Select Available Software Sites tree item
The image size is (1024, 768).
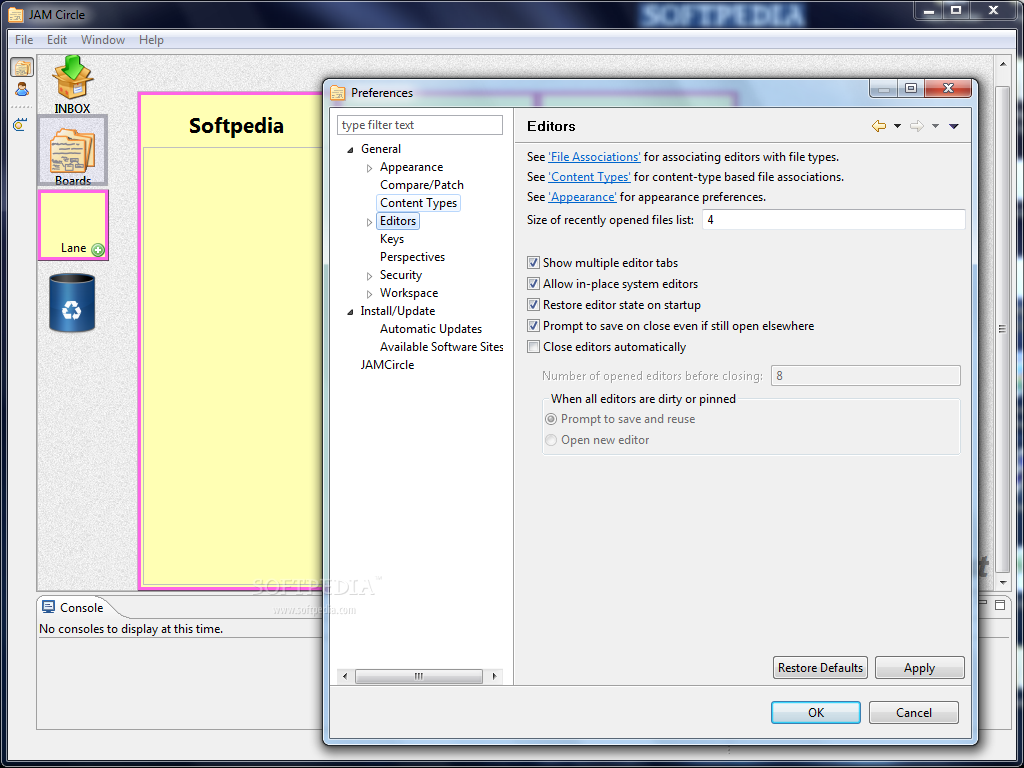pos(442,347)
